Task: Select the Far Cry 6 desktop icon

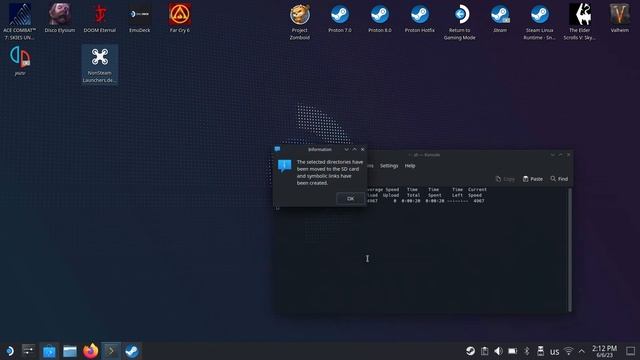Action: [180, 18]
